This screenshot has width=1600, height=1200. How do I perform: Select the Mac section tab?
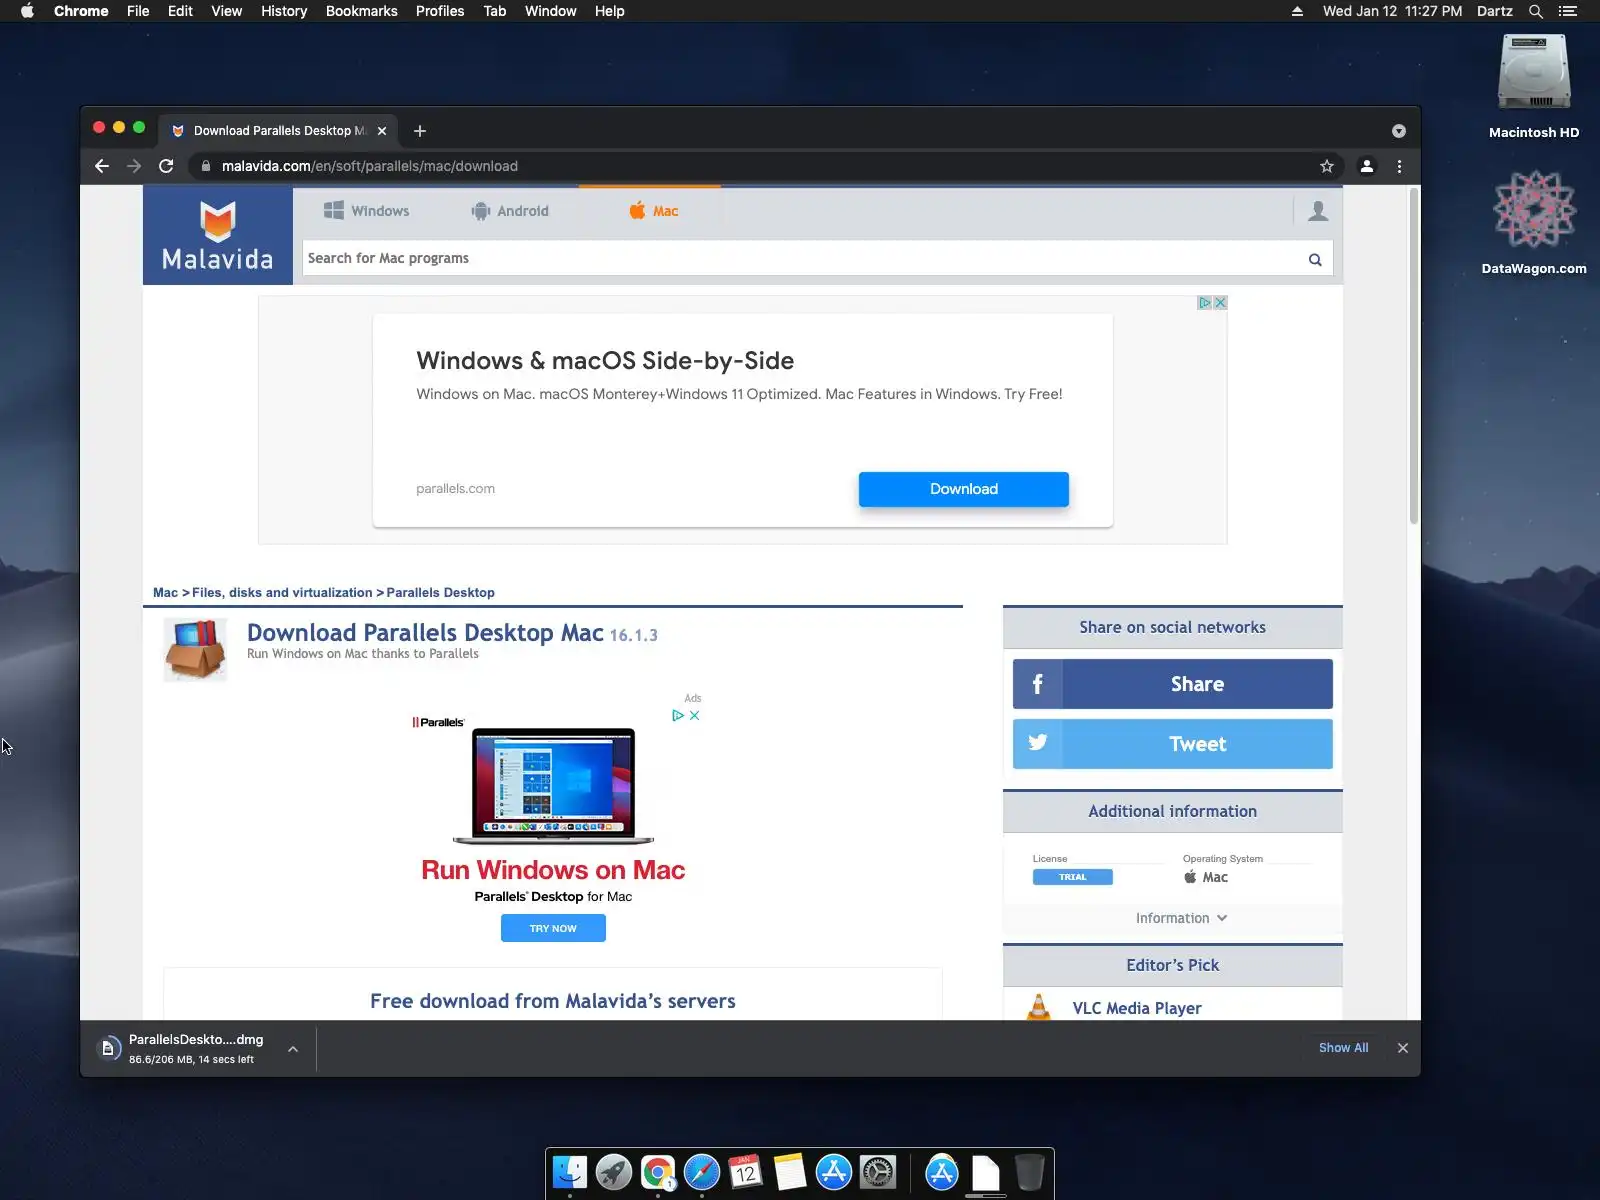point(654,211)
